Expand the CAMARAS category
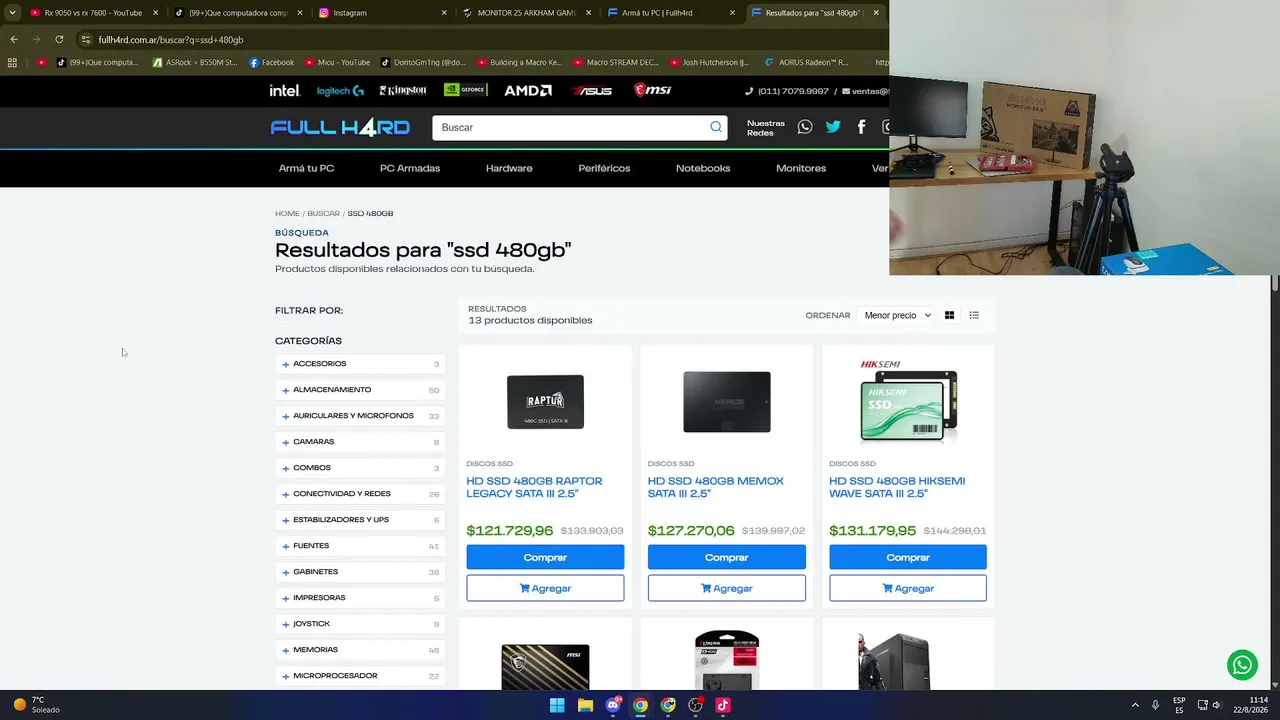This screenshot has width=1280, height=720. [360, 442]
